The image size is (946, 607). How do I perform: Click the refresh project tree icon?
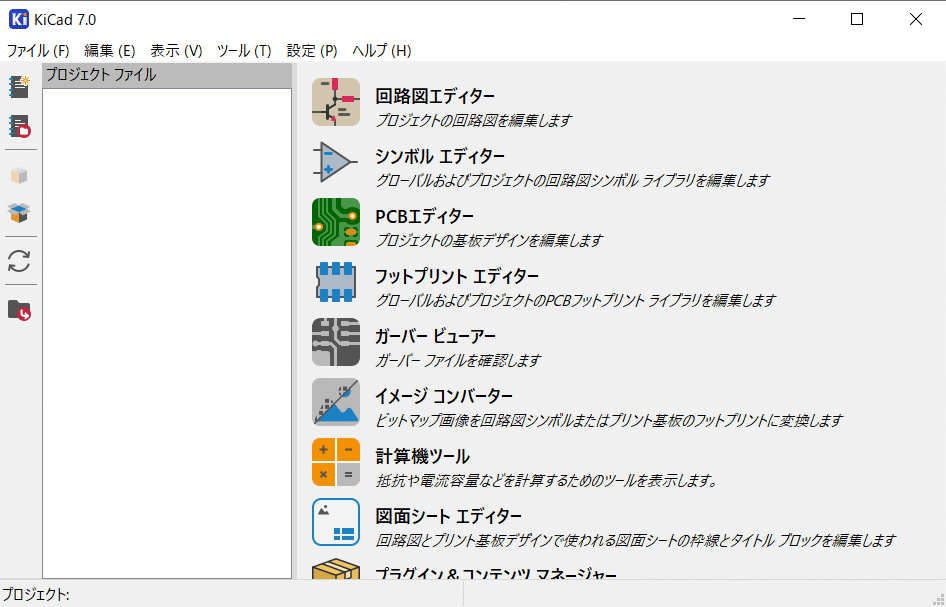(19, 261)
